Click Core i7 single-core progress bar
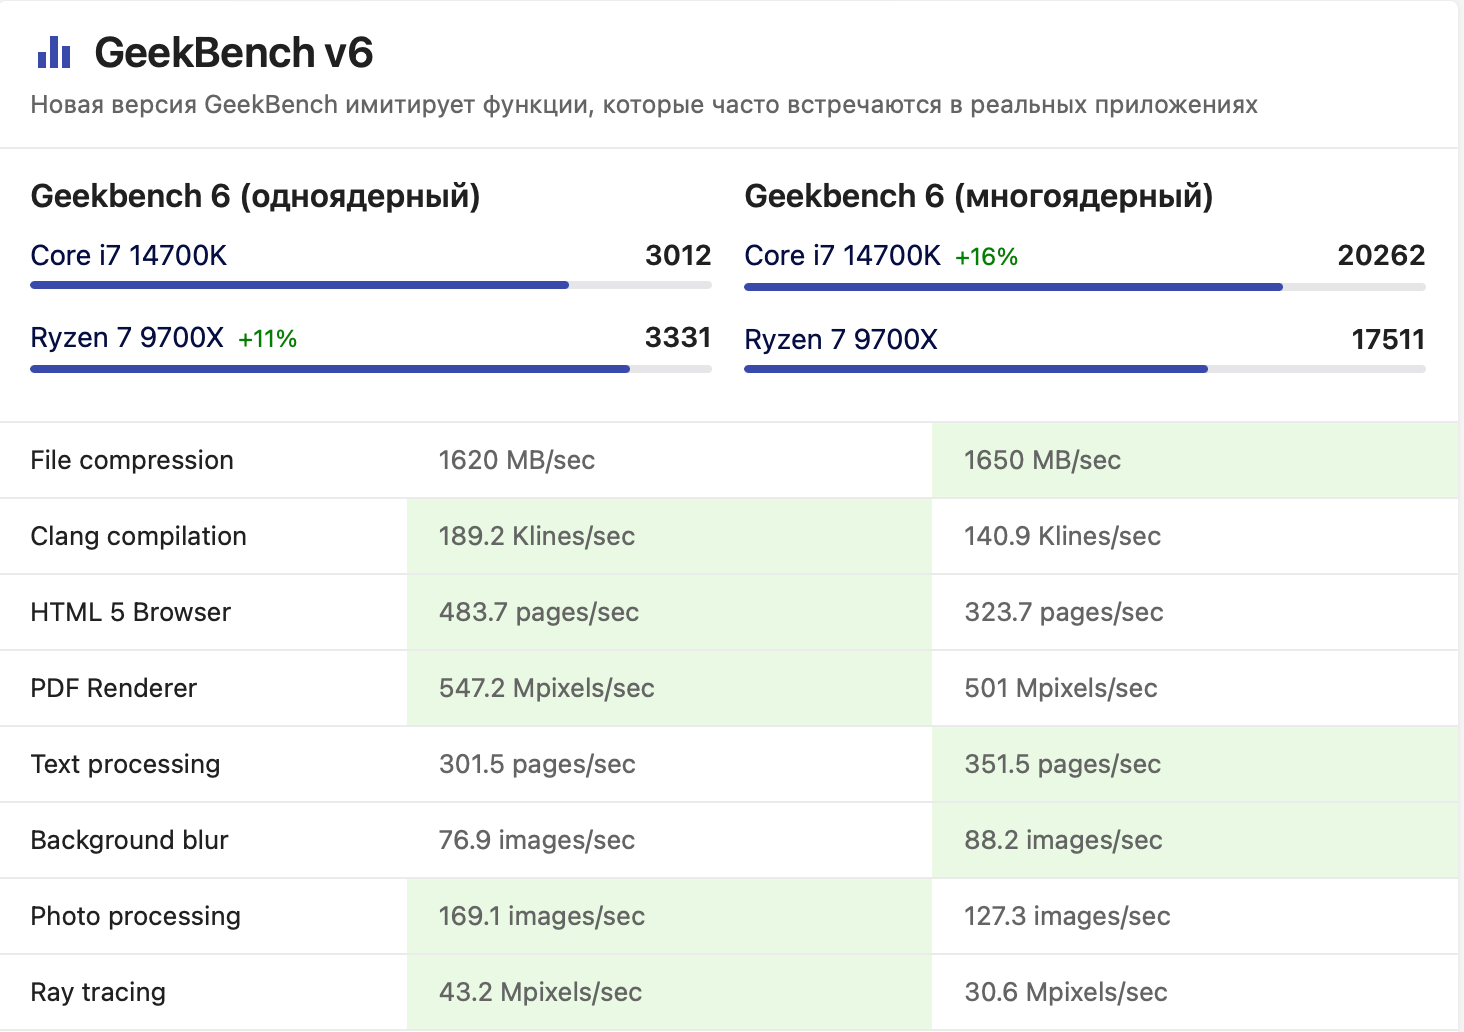 click(370, 285)
